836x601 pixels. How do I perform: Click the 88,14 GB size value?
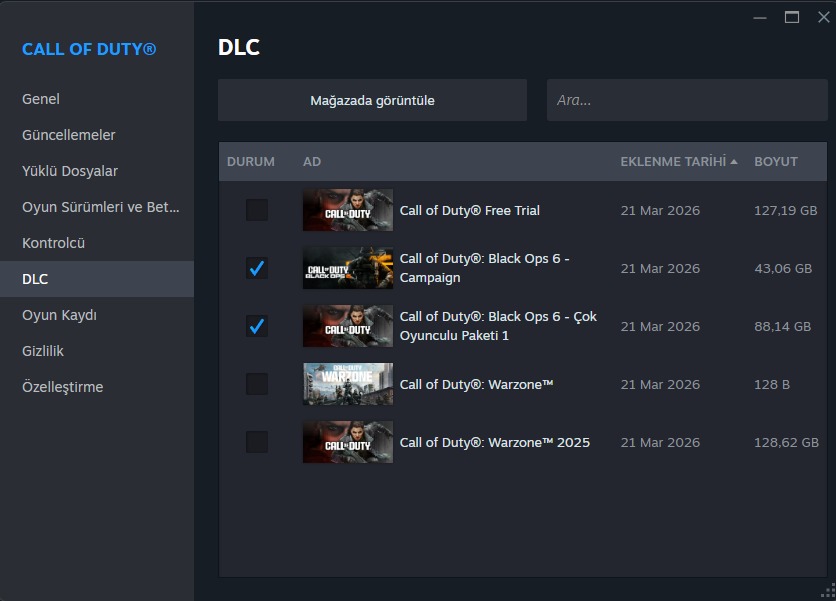pos(783,326)
